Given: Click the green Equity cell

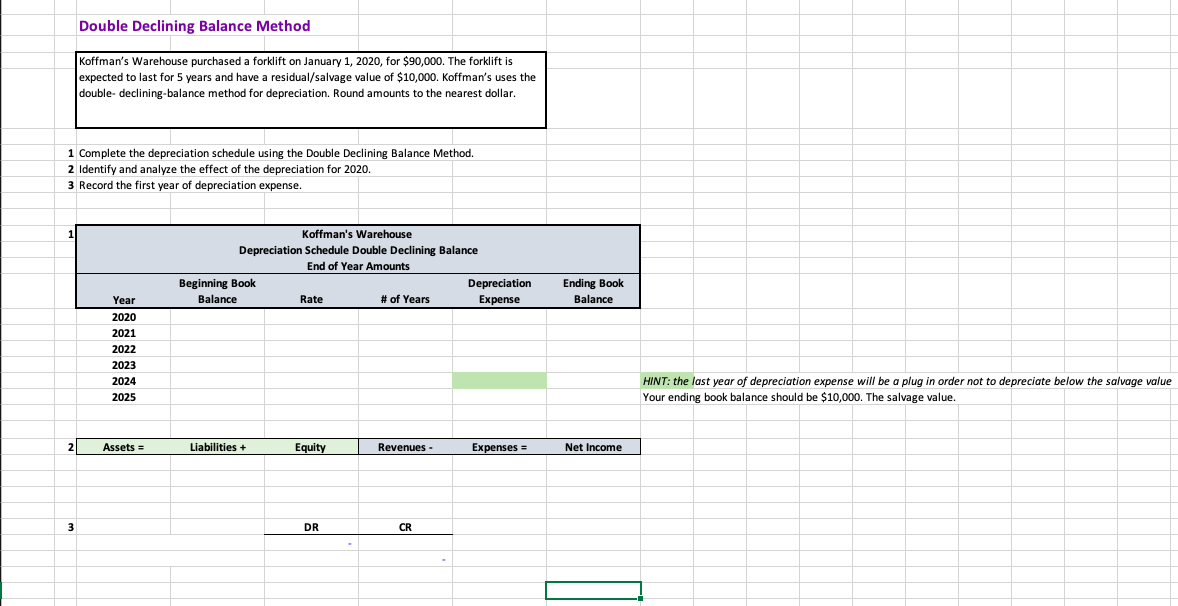Looking at the screenshot, I should [x=310, y=447].
